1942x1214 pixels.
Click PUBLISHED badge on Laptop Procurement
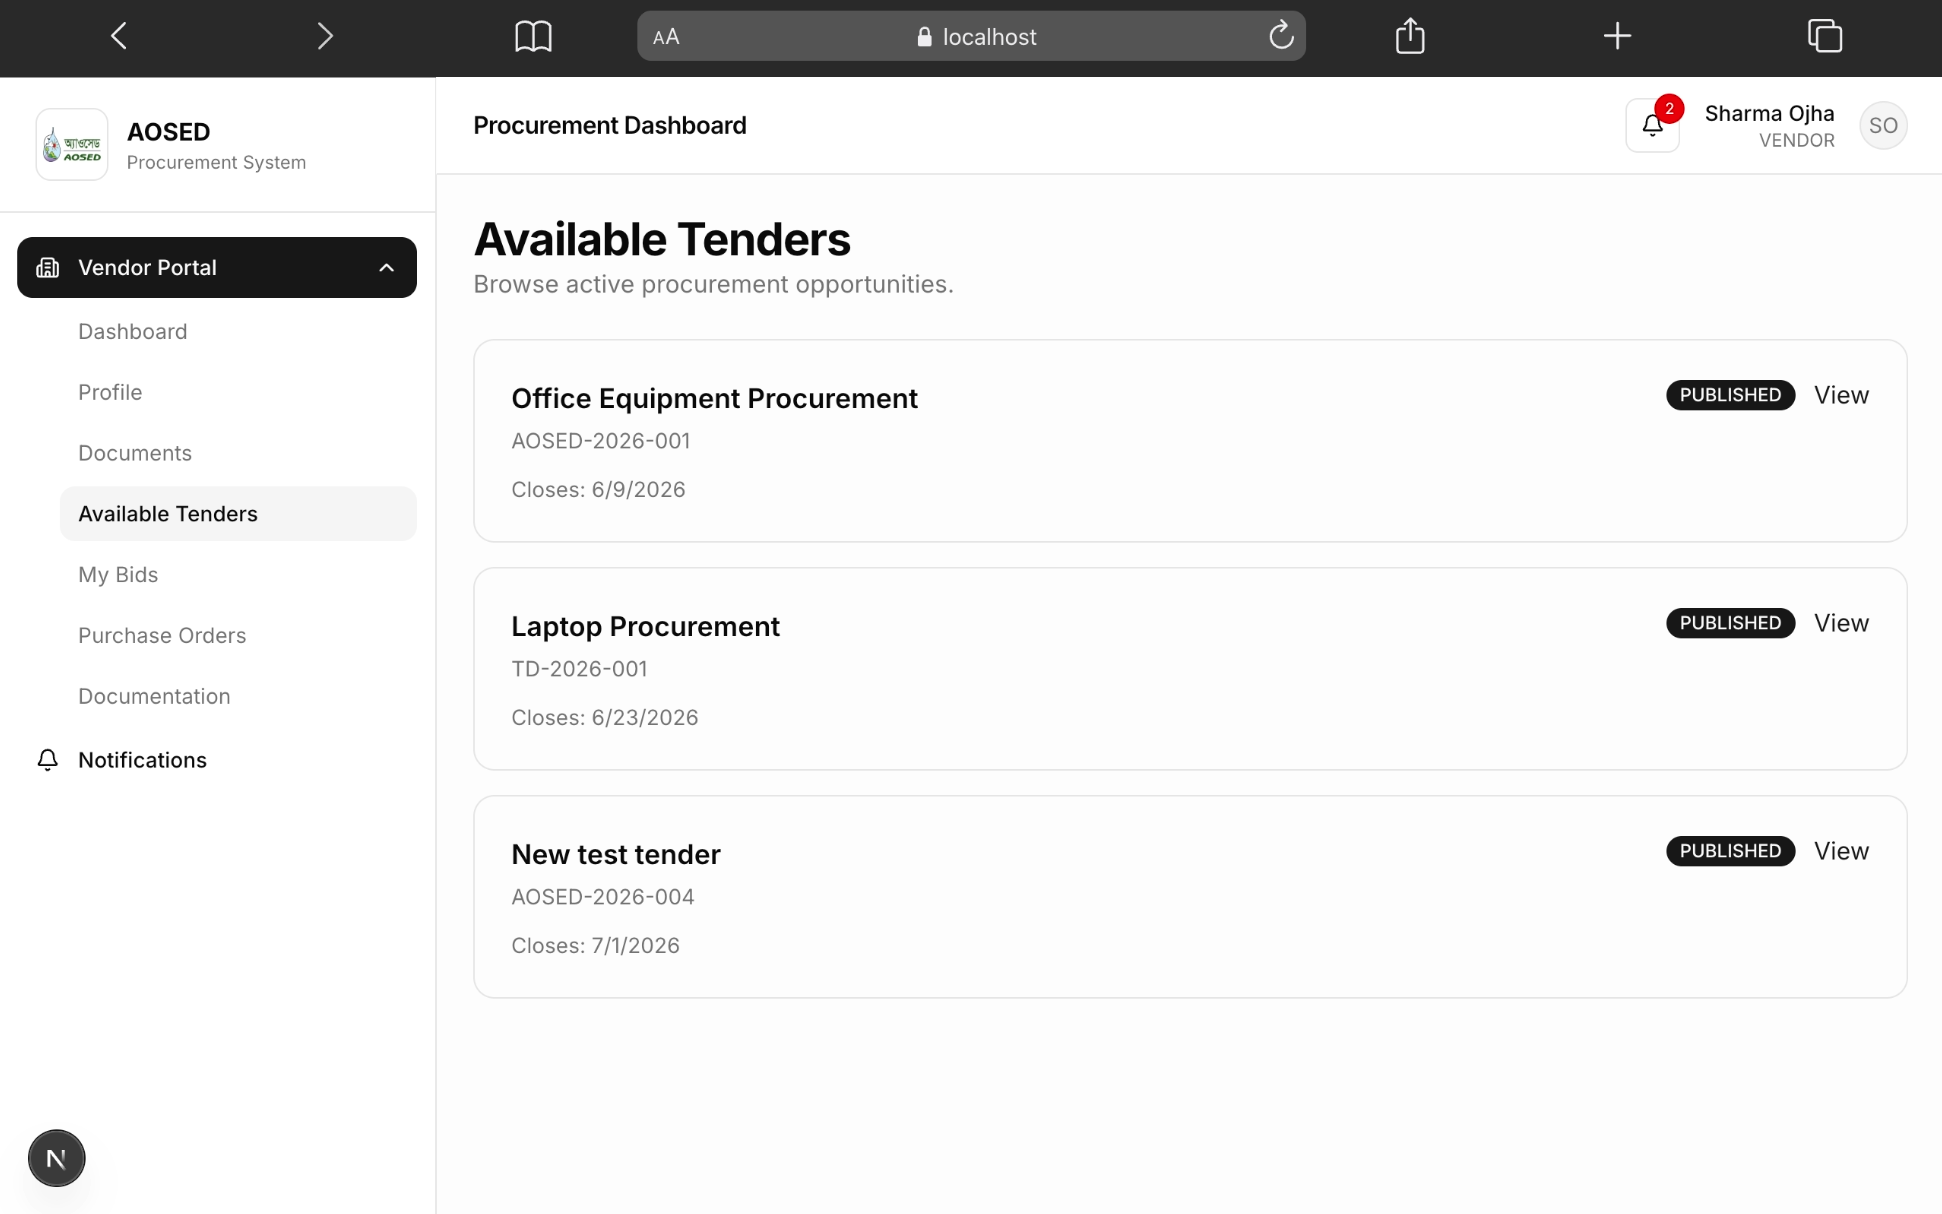pyautogui.click(x=1730, y=624)
